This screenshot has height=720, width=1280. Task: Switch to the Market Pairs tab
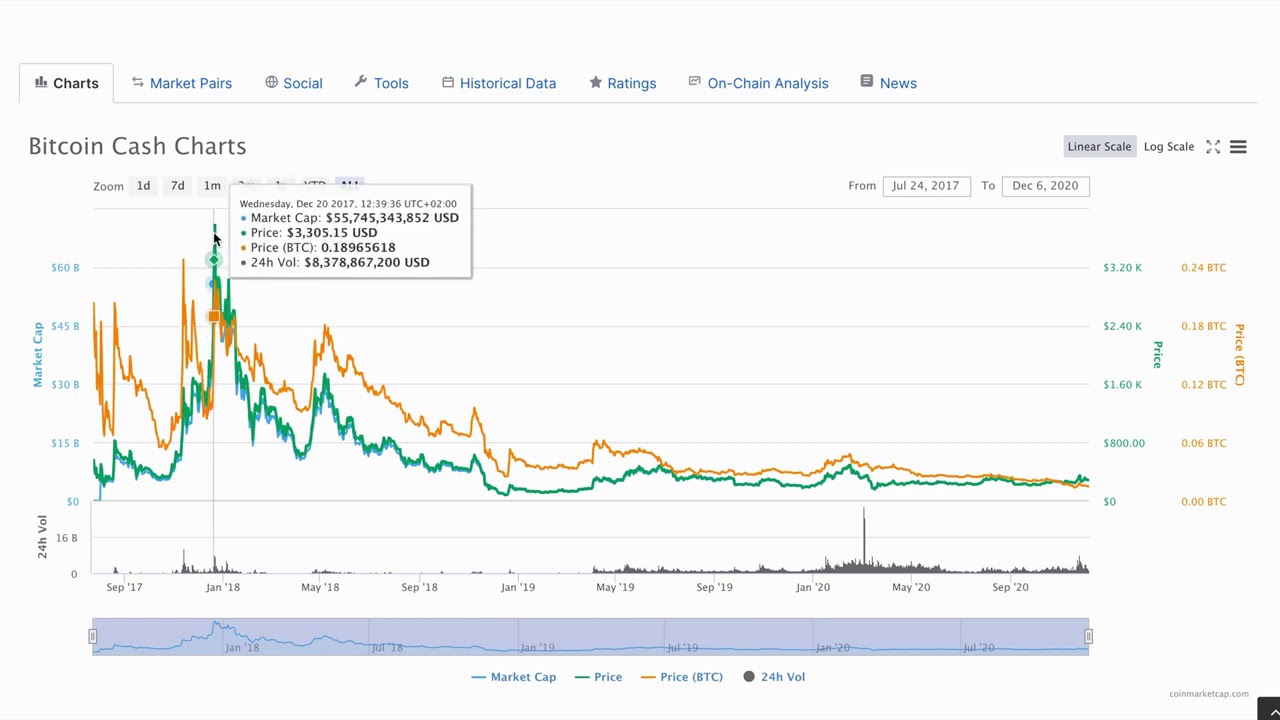click(x=181, y=83)
